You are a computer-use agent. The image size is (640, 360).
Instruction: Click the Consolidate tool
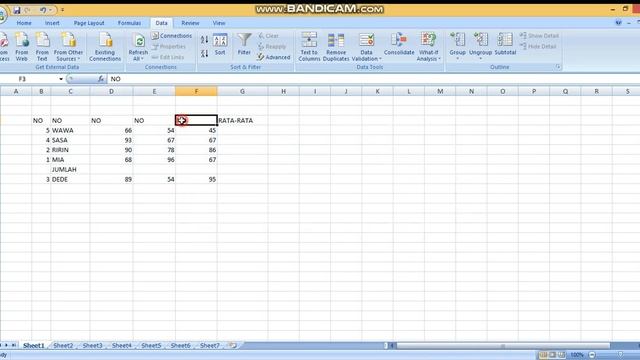[399, 44]
